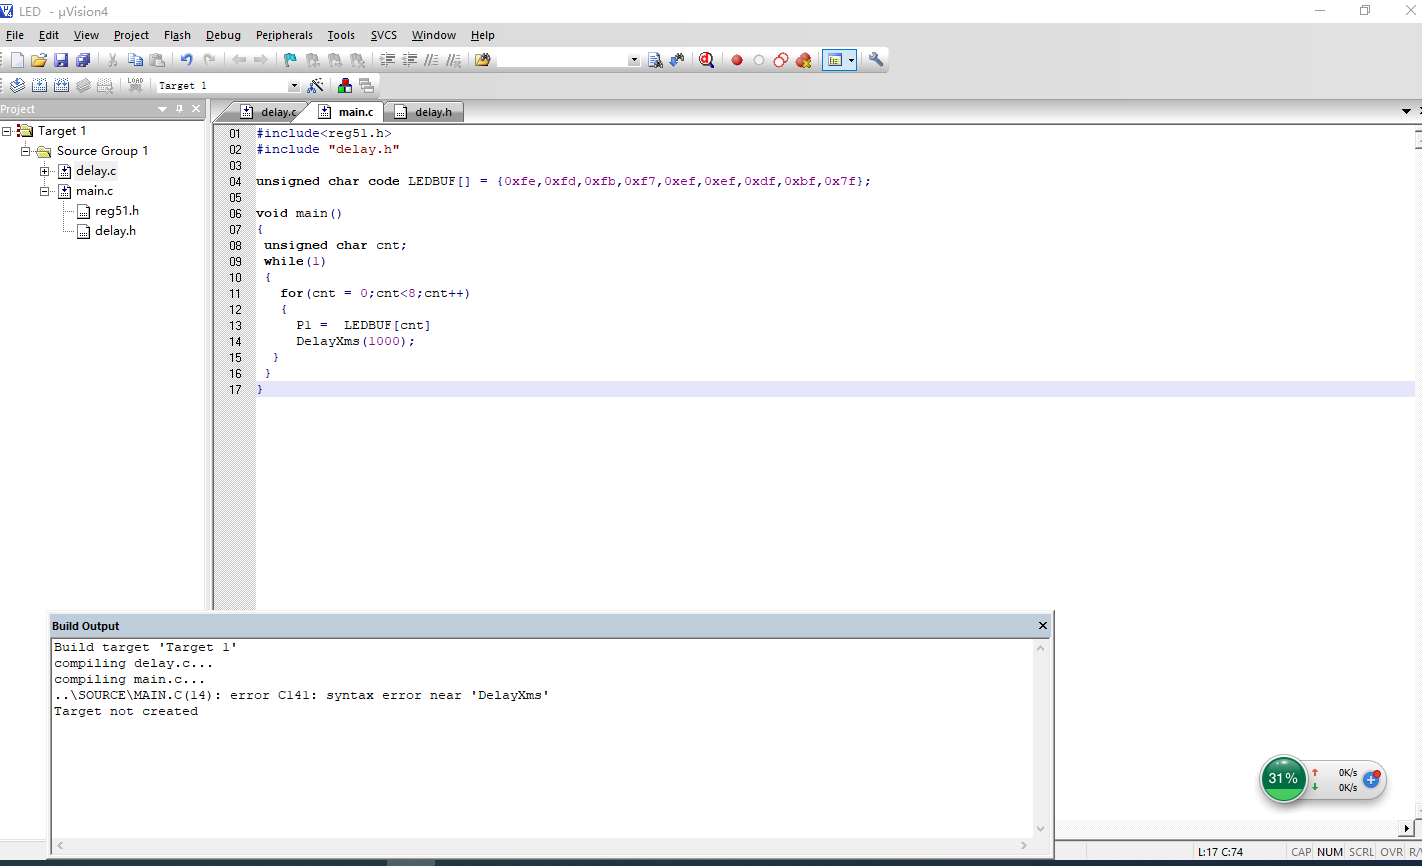The height and width of the screenshot is (866, 1422).
Task: Unindent the selected lines
Action: (409, 60)
